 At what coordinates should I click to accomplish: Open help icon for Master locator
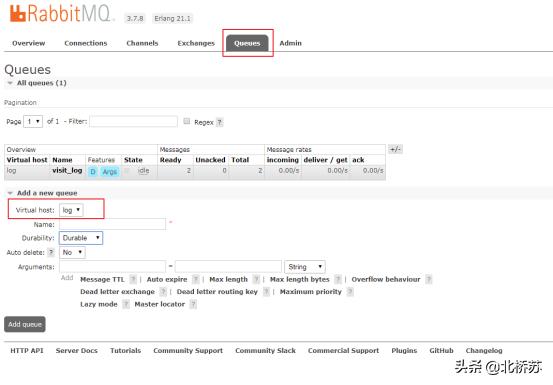pyautogui.click(x=193, y=304)
